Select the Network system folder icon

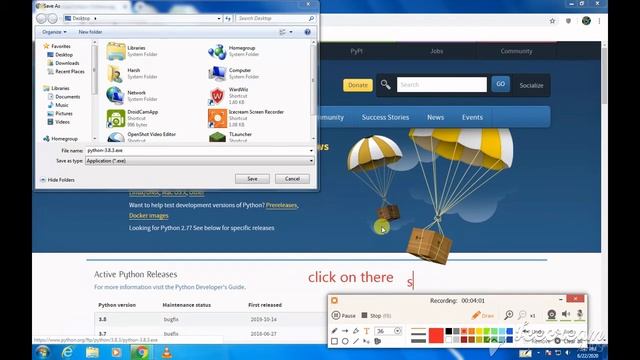pyautogui.click(x=116, y=96)
